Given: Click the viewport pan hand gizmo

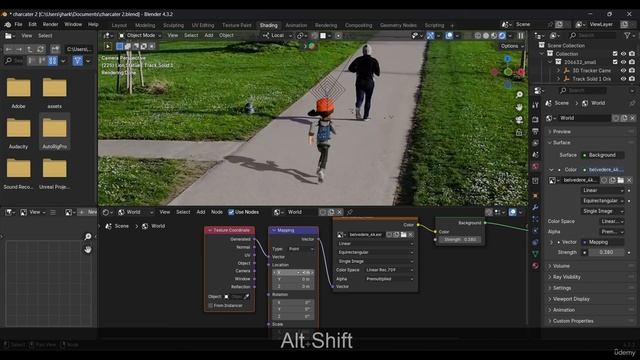Looking at the screenshot, I should click(x=519, y=107).
